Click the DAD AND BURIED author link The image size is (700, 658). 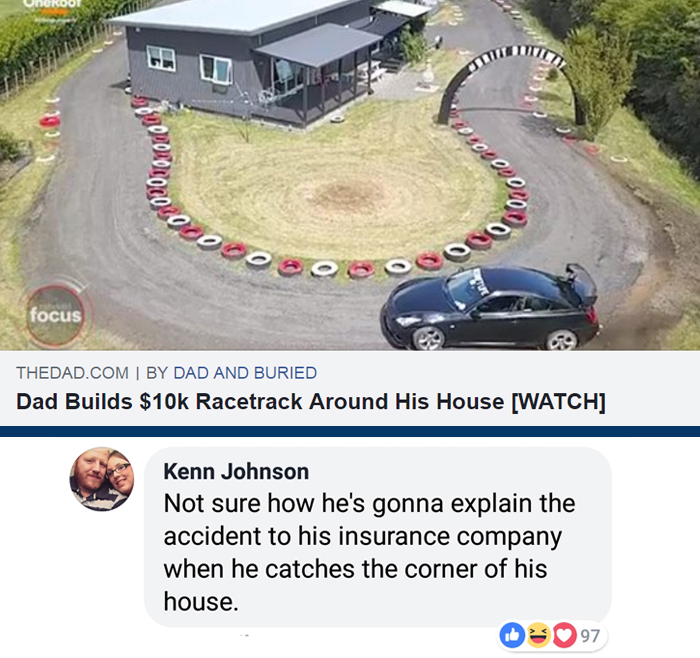click(245, 373)
